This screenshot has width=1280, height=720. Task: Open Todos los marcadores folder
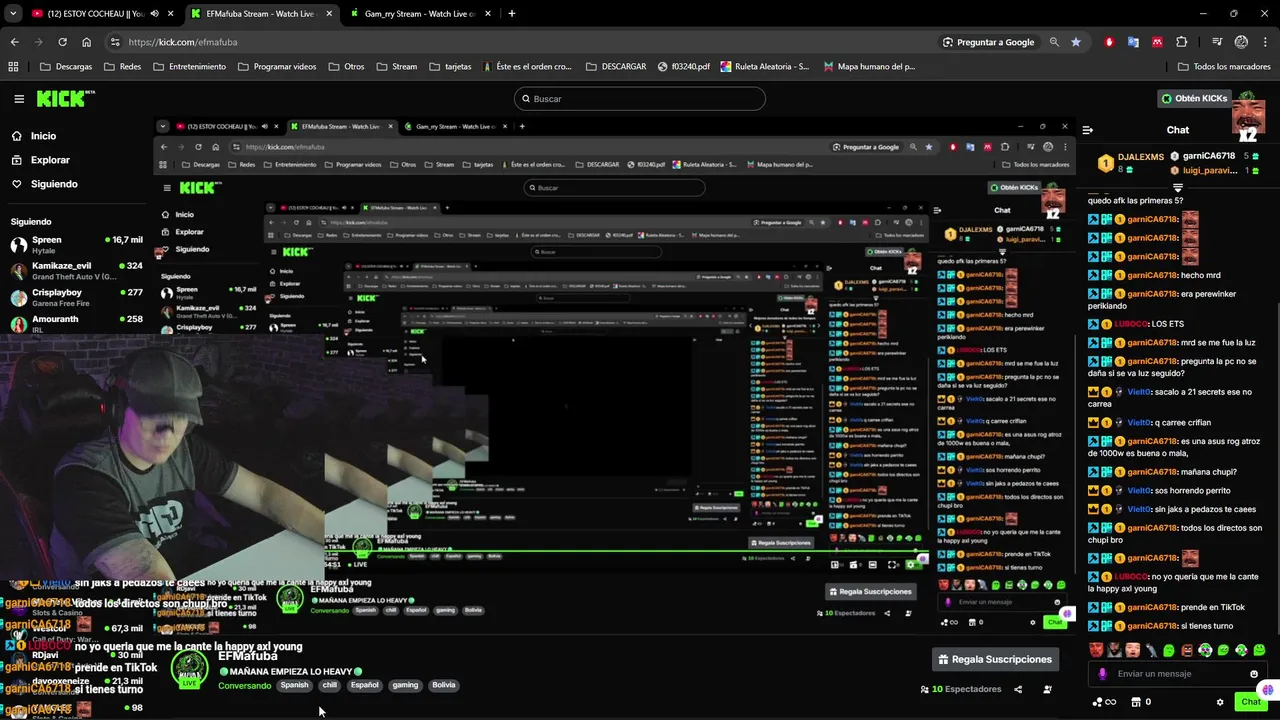pos(1224,66)
